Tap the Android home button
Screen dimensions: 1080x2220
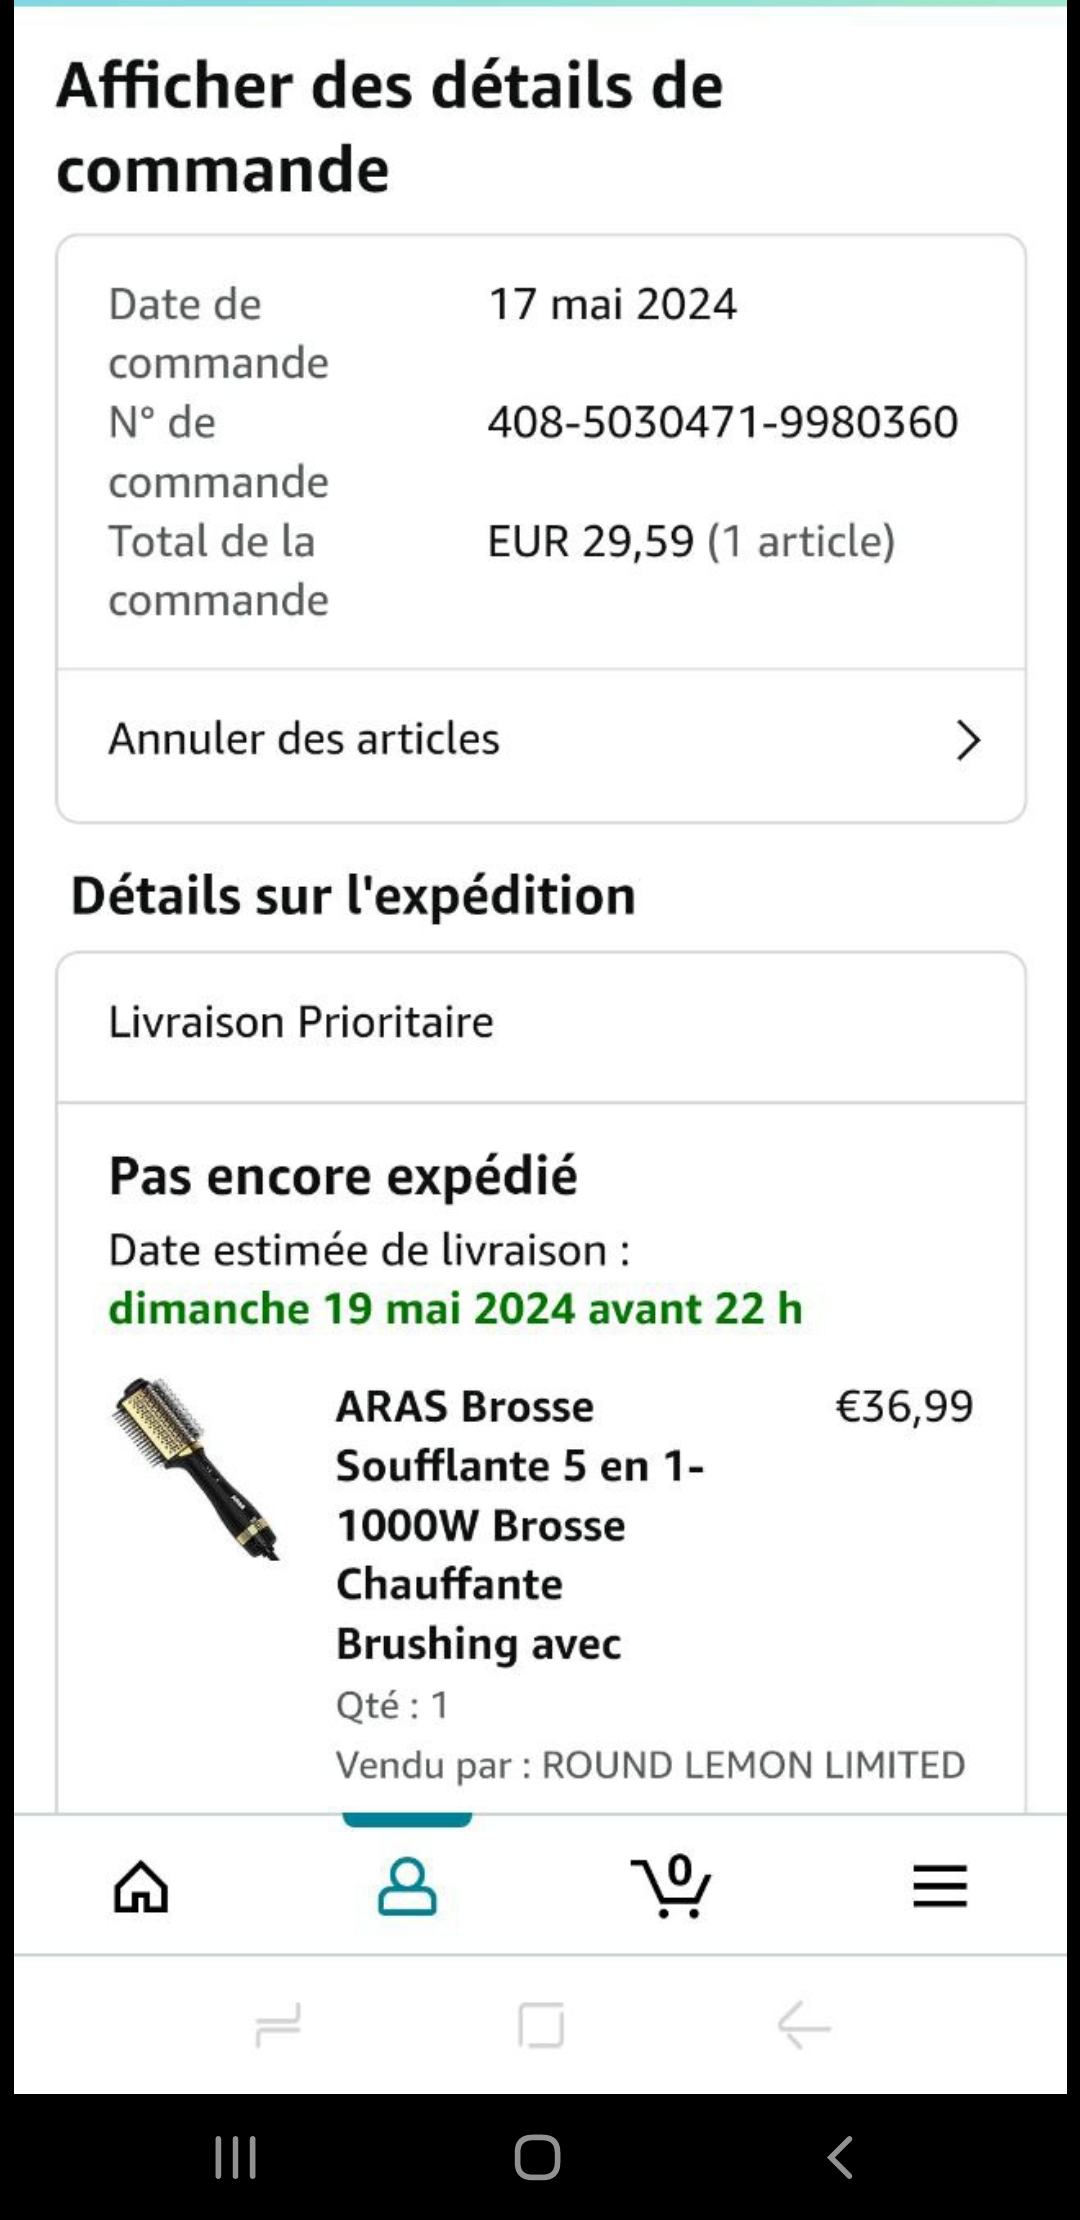538,2157
